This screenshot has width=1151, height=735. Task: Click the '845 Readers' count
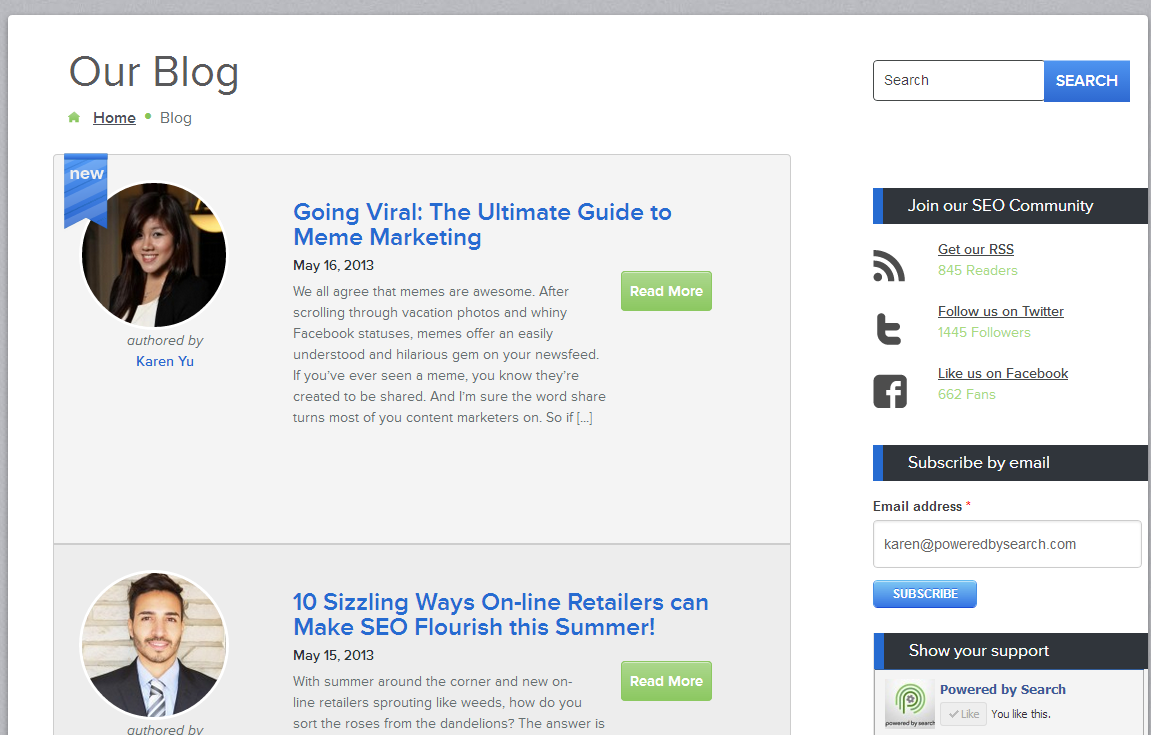point(978,270)
